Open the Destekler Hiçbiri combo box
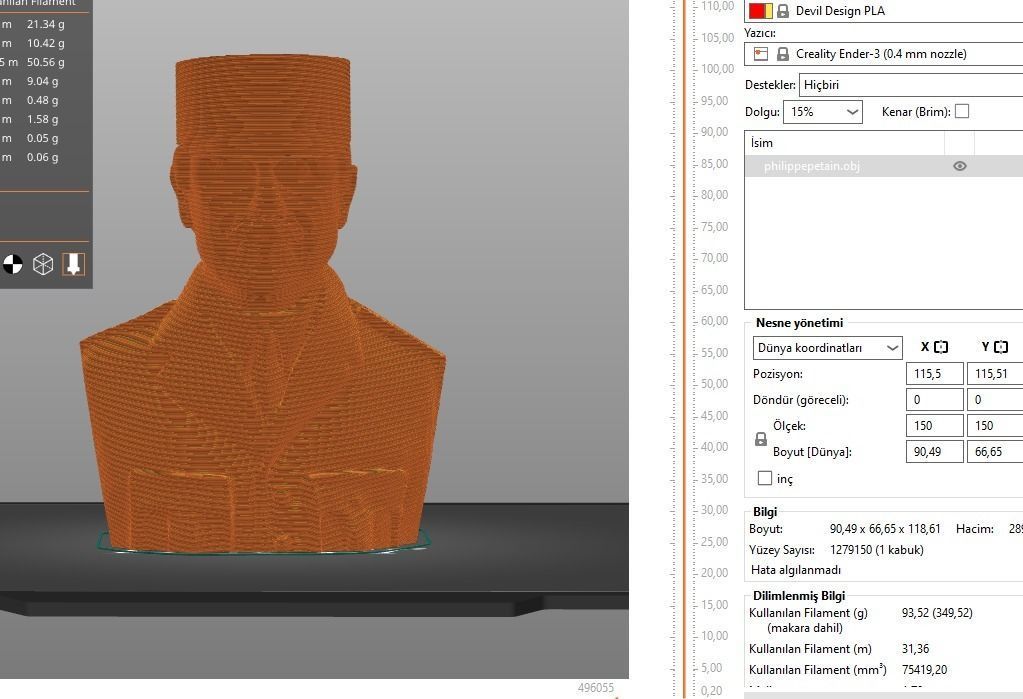The image size is (1023, 699). (911, 85)
